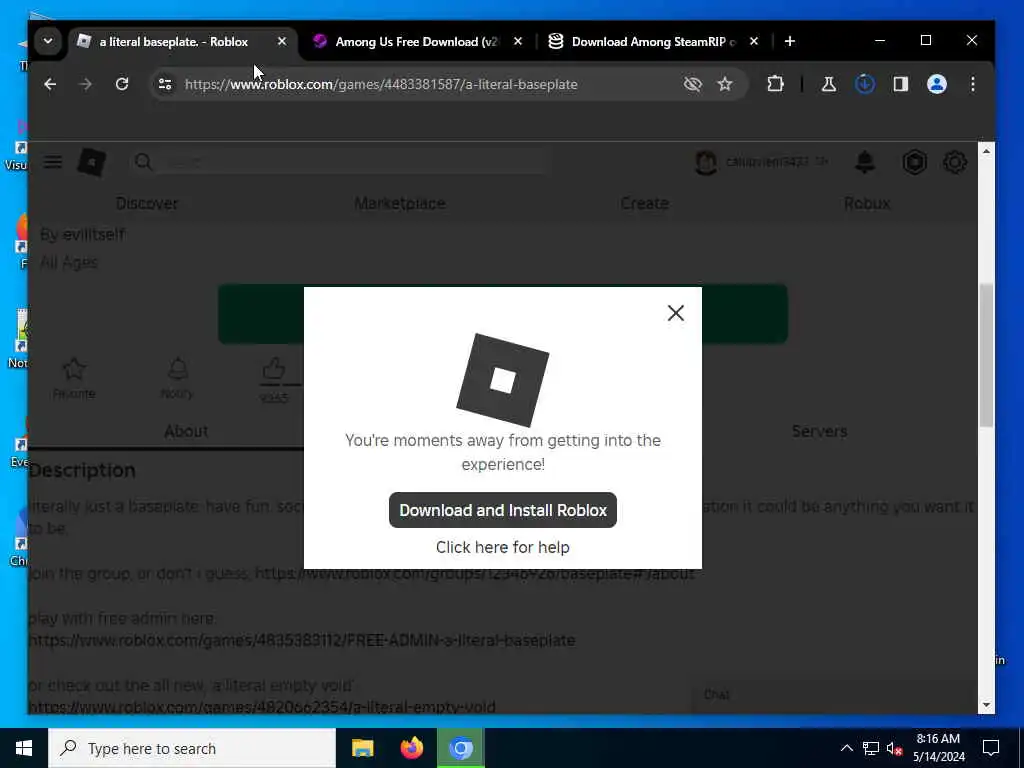Open the Robux hexagon icon

(x=914, y=162)
